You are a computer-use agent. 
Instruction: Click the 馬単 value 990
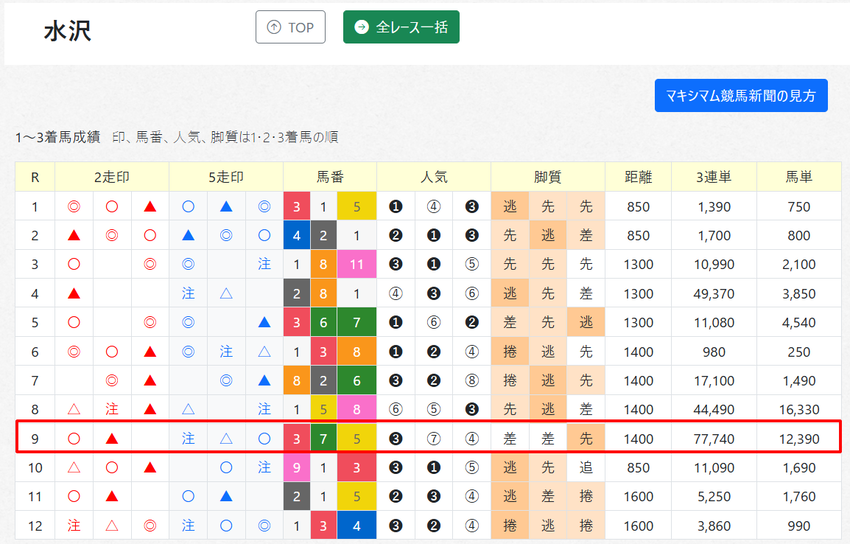click(x=799, y=526)
